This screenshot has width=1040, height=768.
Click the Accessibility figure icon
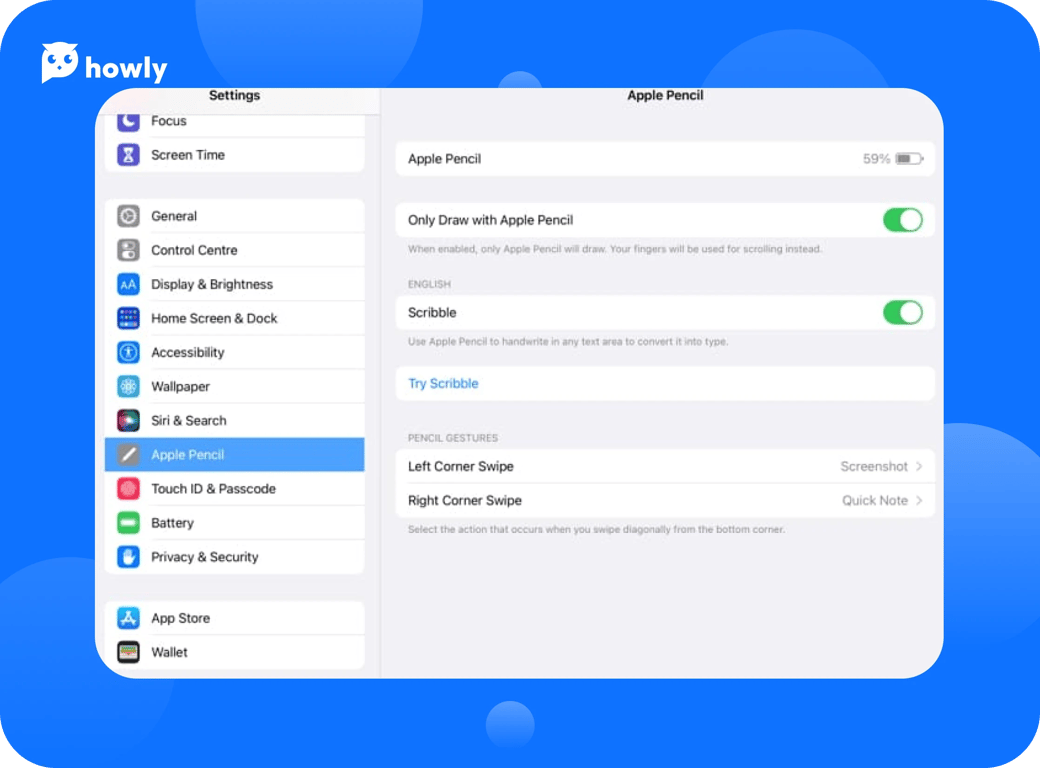point(128,352)
